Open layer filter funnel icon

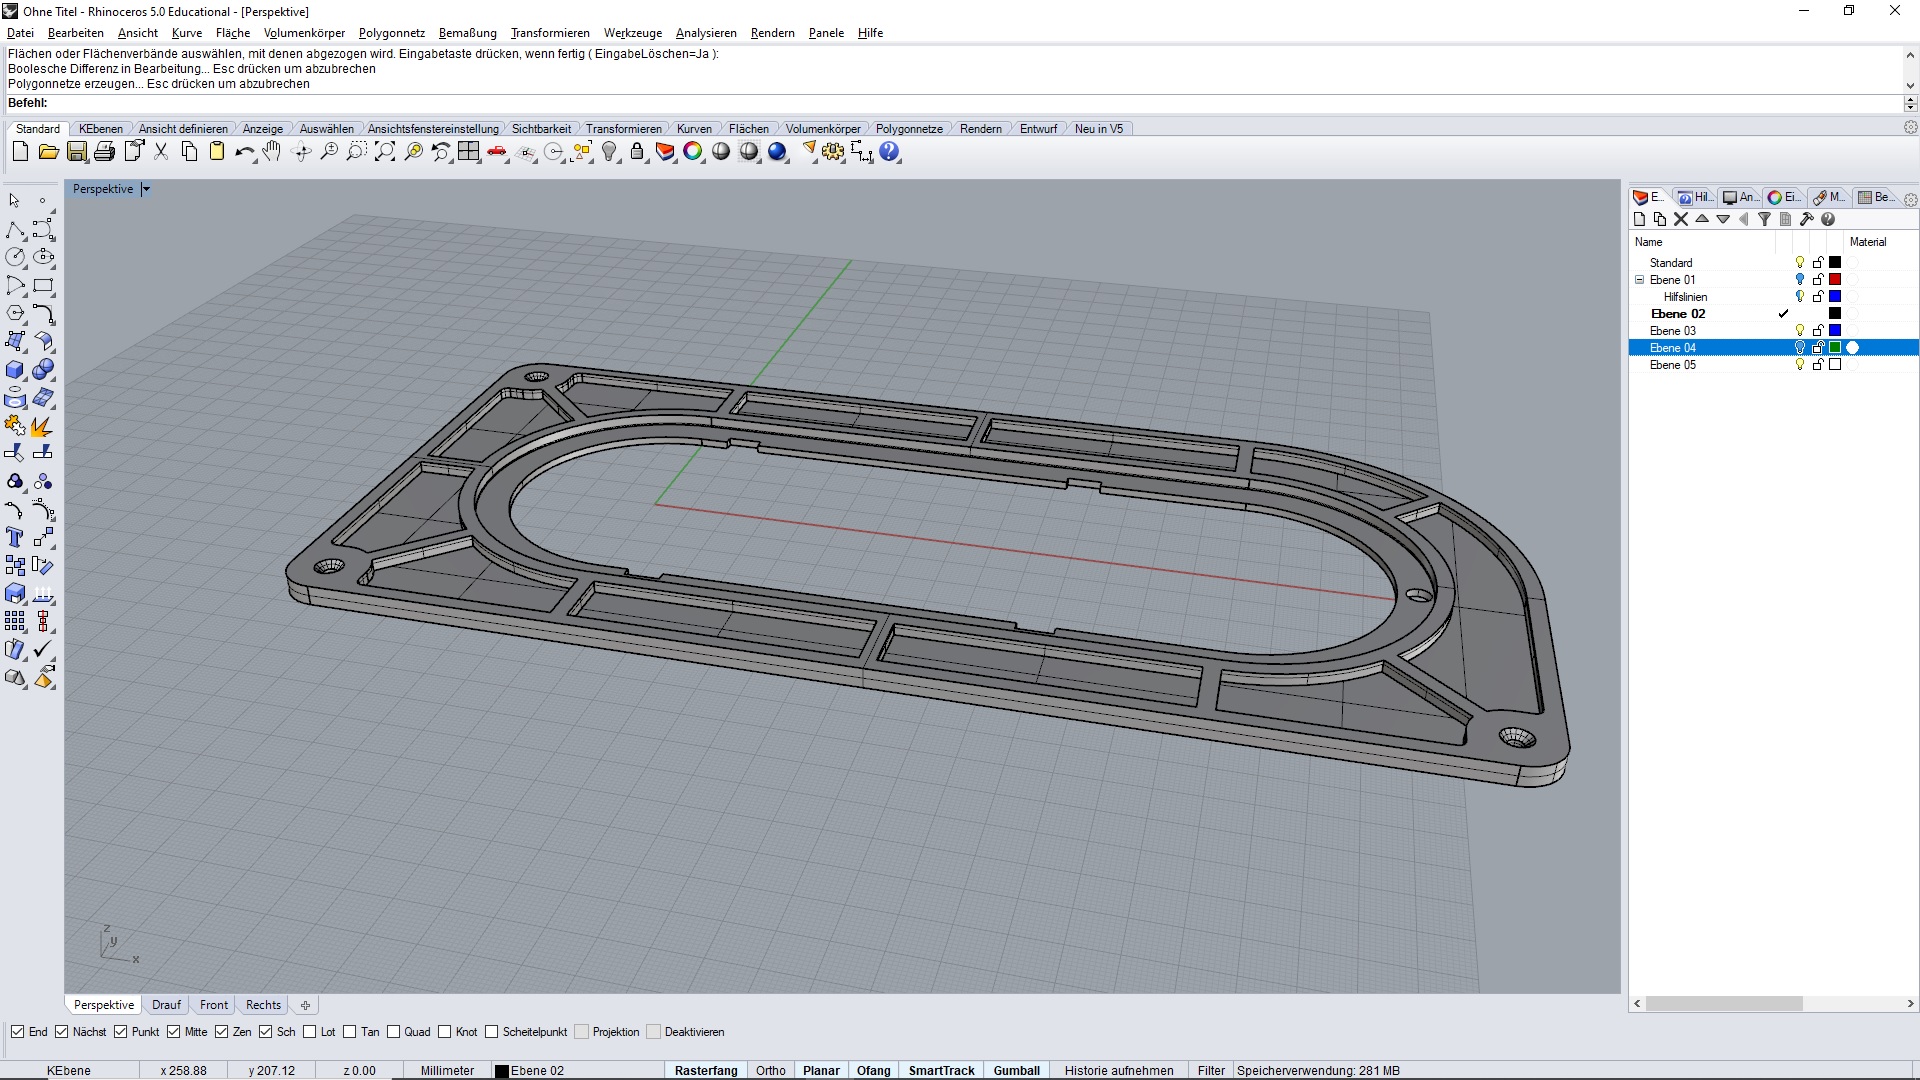click(x=1765, y=220)
